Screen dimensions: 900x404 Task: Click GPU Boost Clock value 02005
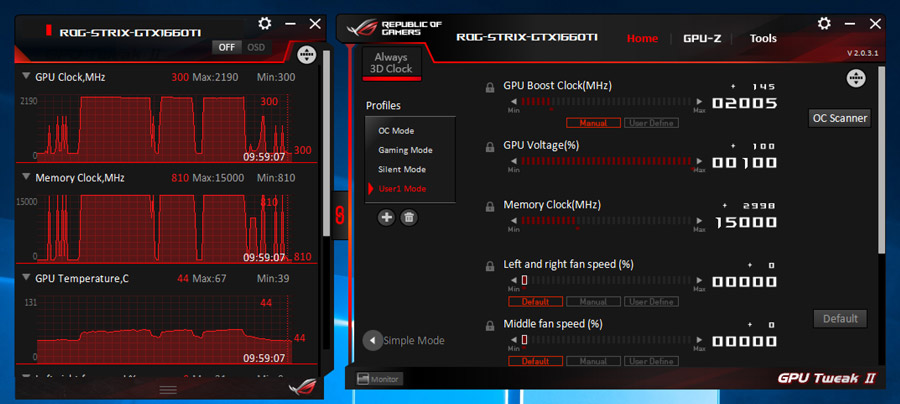[x=745, y=103]
